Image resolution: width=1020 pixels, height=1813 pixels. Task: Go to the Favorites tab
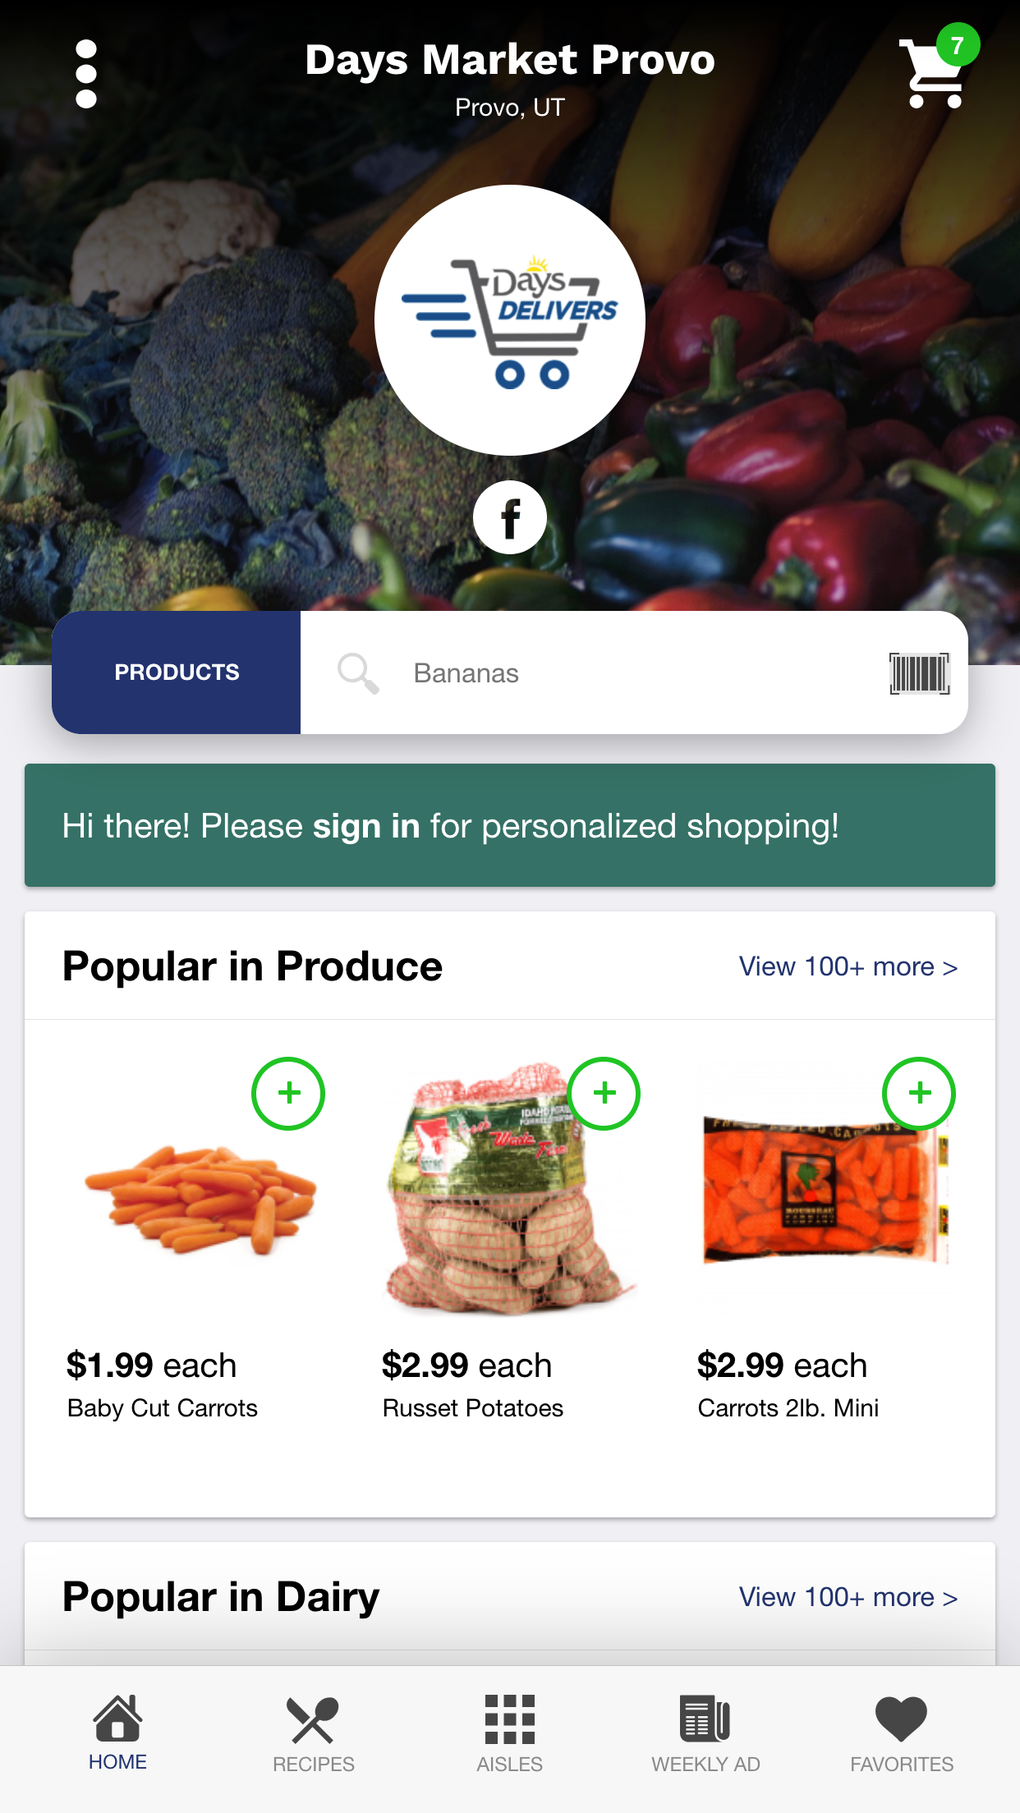pyautogui.click(x=902, y=1734)
